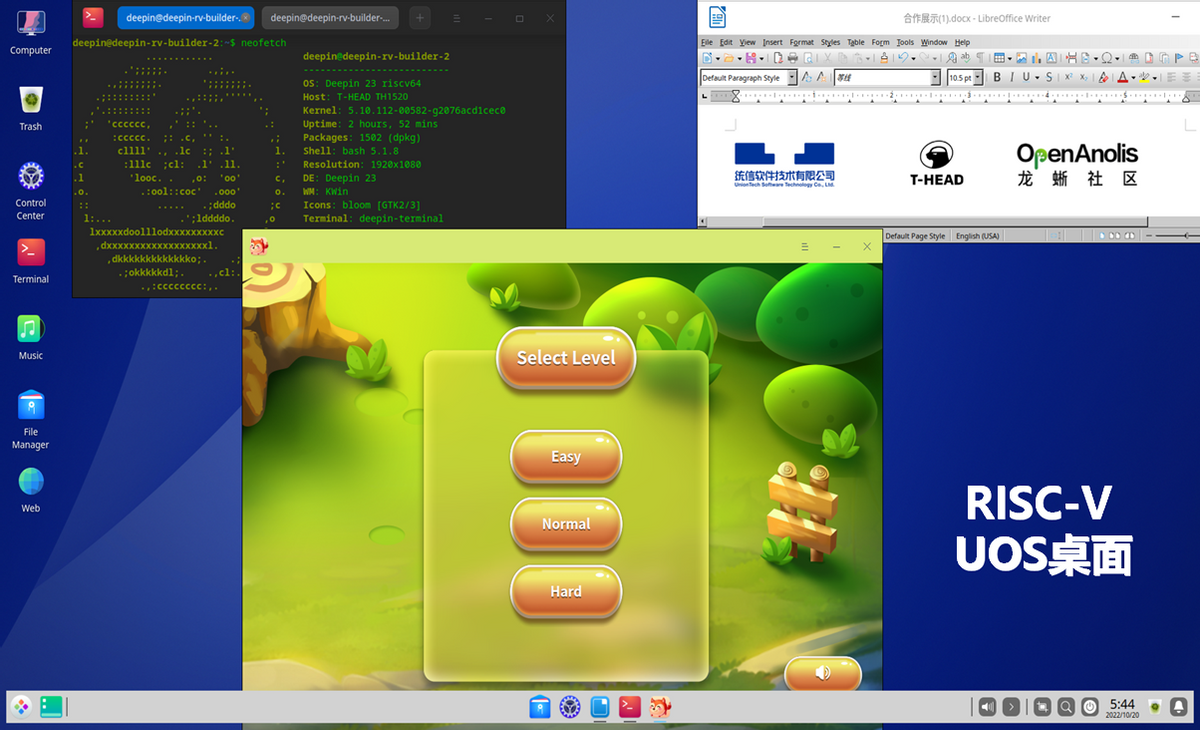
Task: Click the Insert Table icon in Writer
Action: [999, 59]
